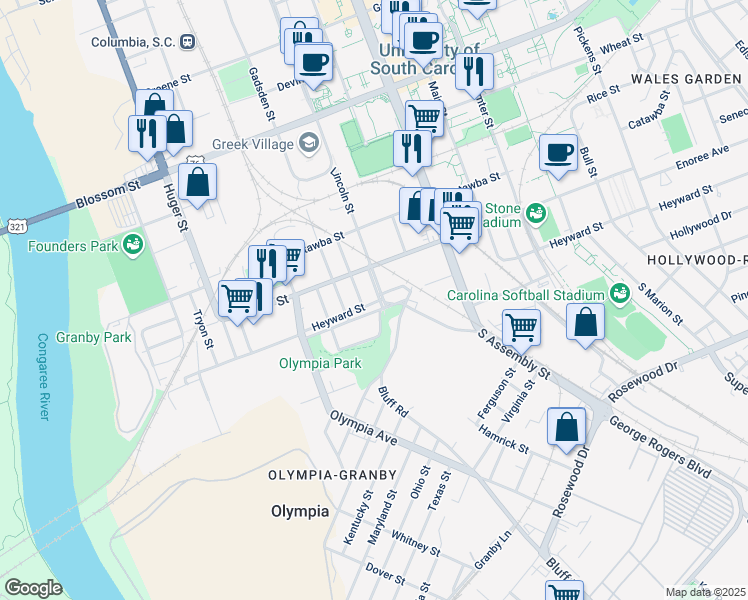The width and height of the screenshot is (748, 600).
Task: Click the George Rogers Blvd label
Action: (660, 447)
